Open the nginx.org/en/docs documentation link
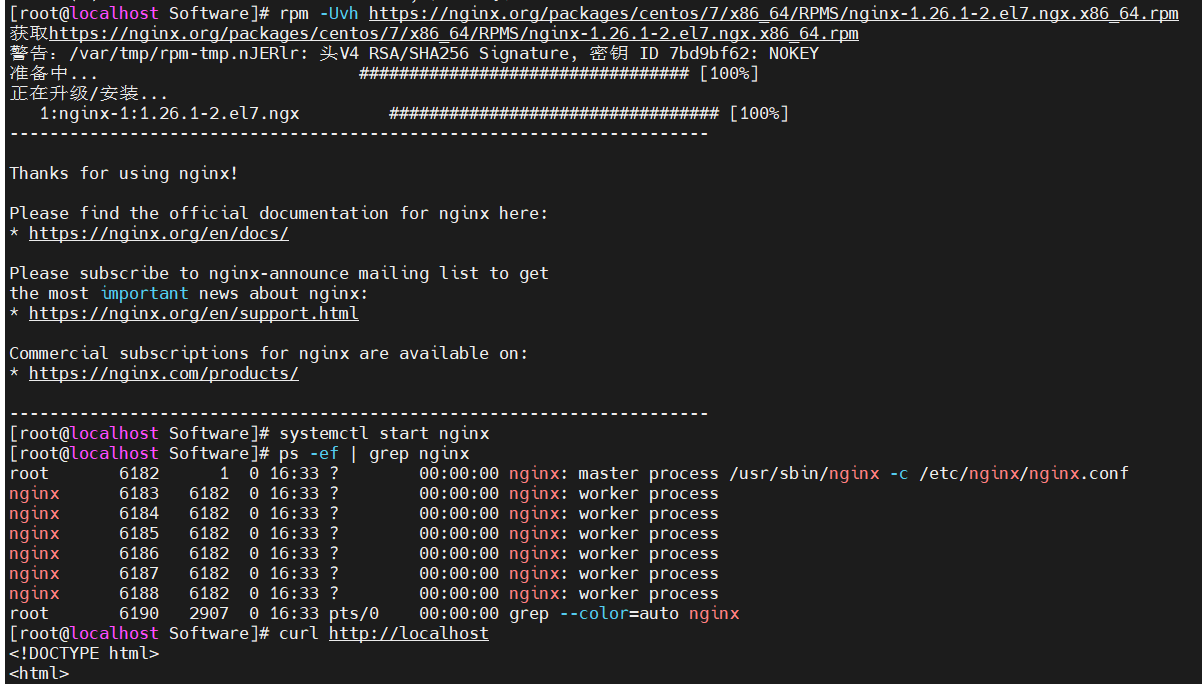 (x=158, y=234)
